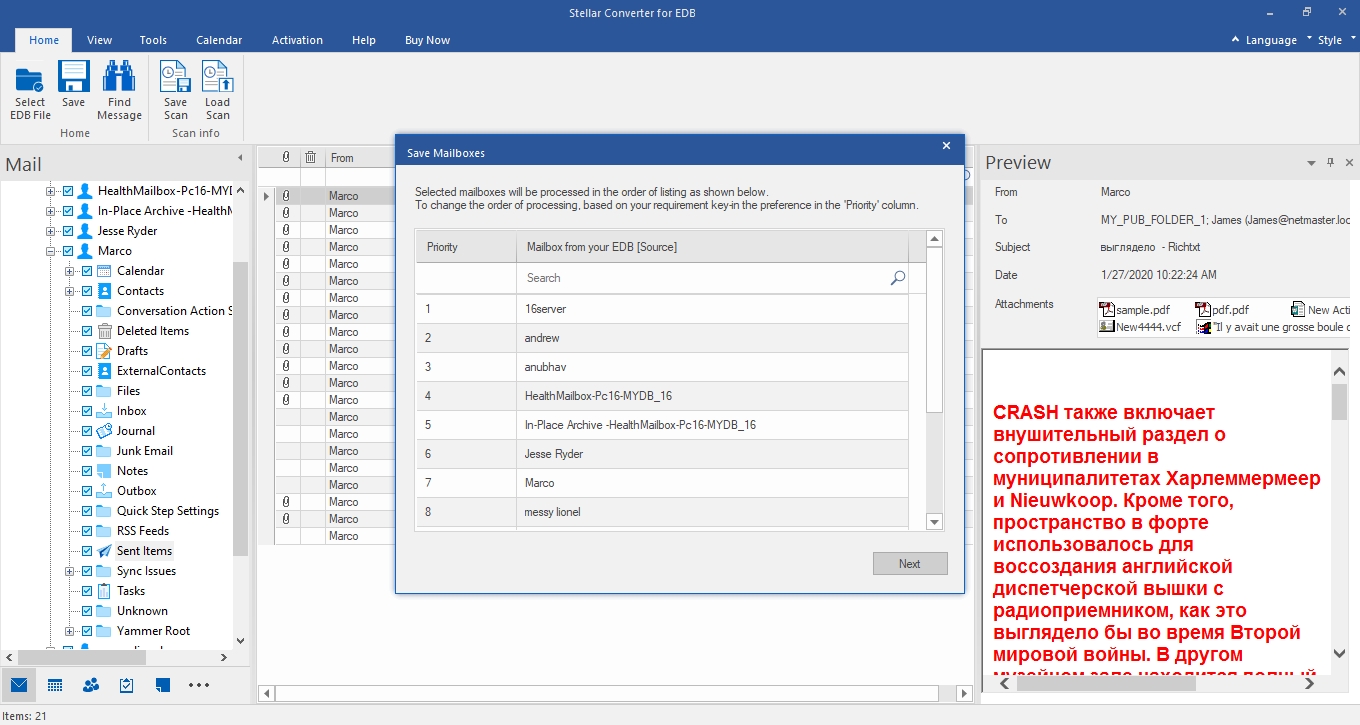
Task: Pin the Preview panel
Action: click(x=1330, y=162)
